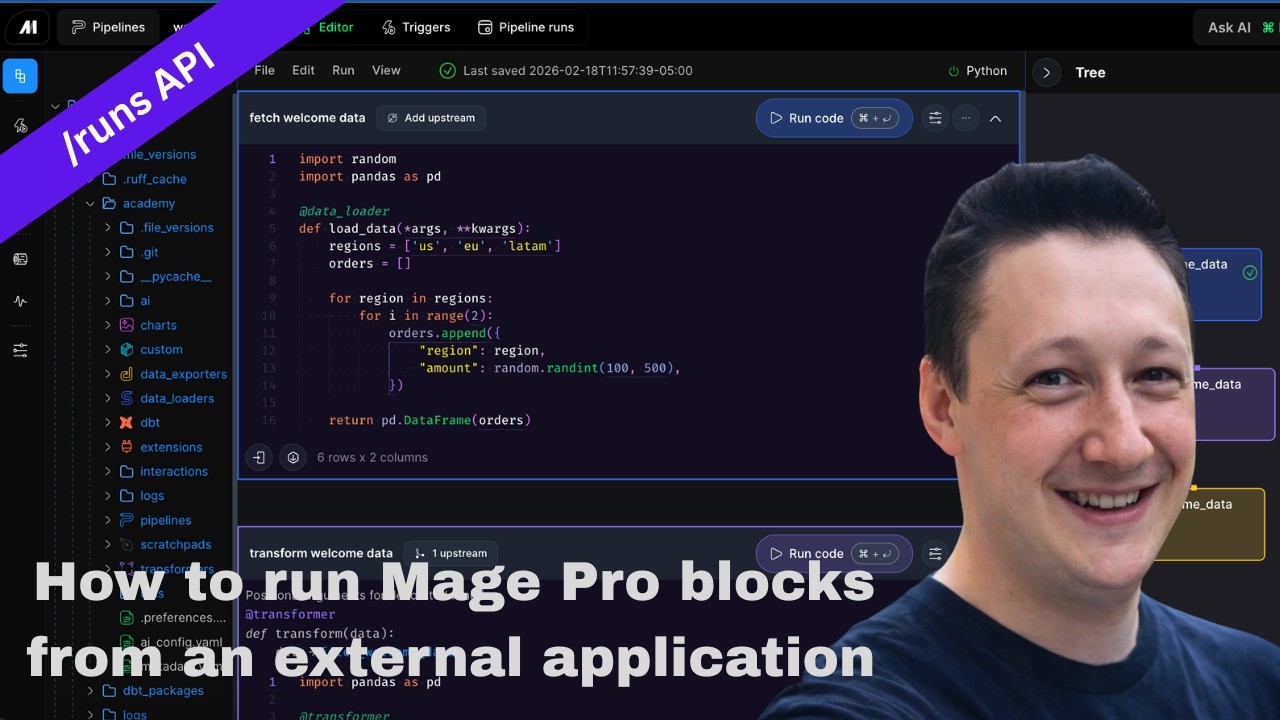Click the extensions folder icon
Screen dimensions: 1280x720
click(x=127, y=447)
